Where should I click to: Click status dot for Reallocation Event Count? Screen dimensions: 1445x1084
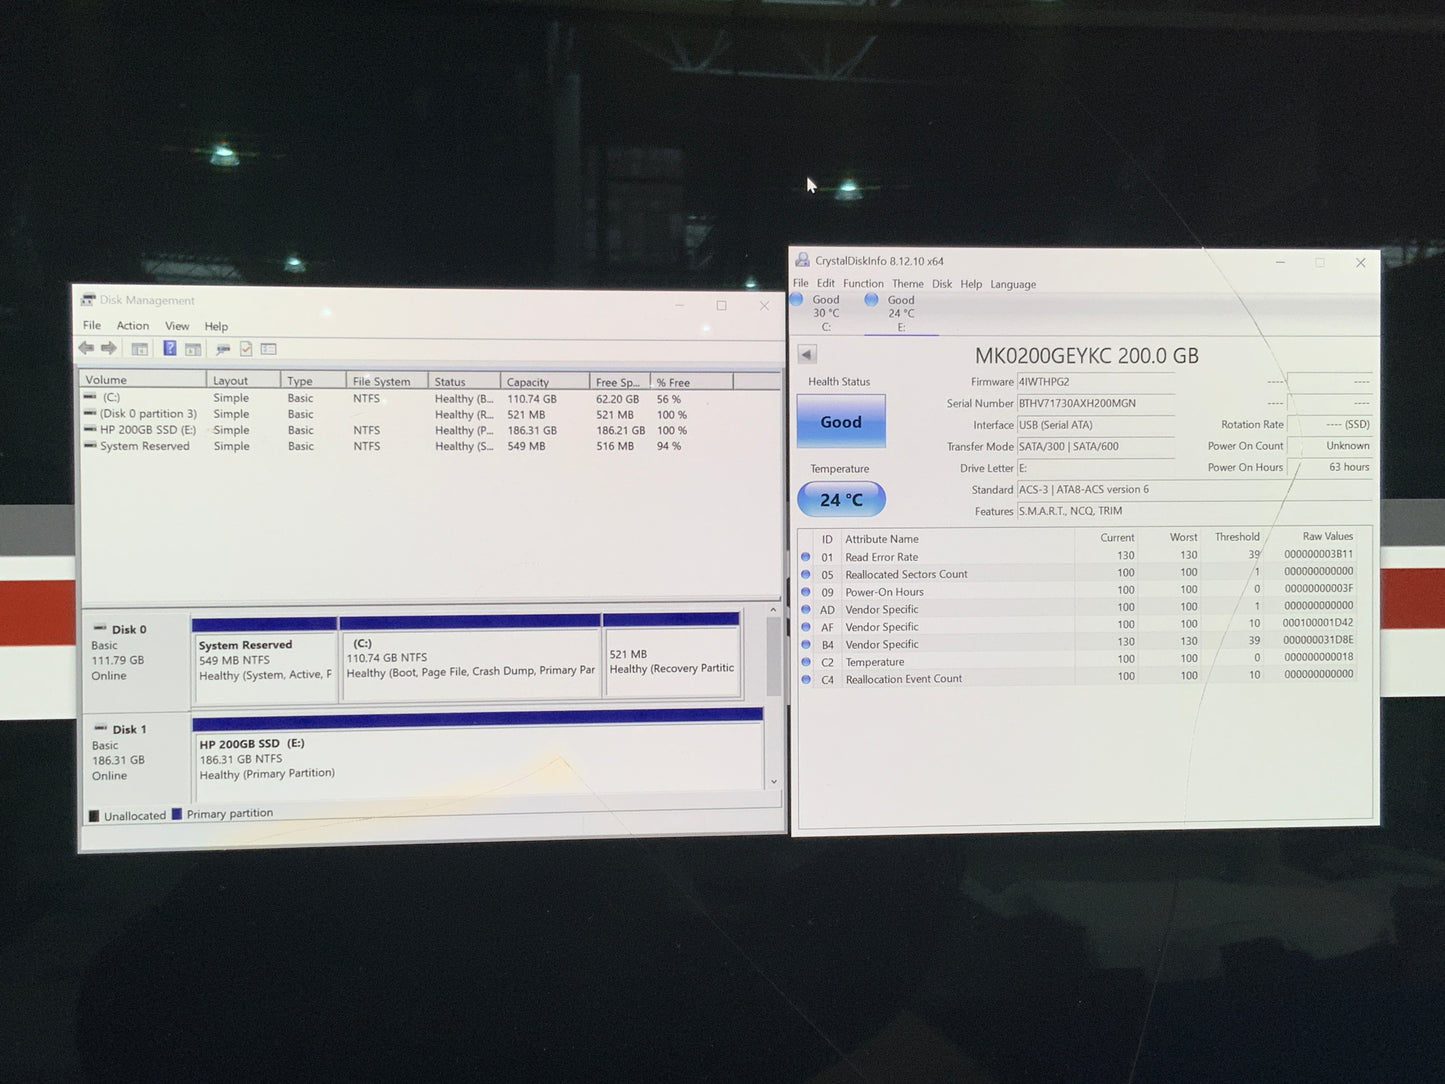click(805, 679)
